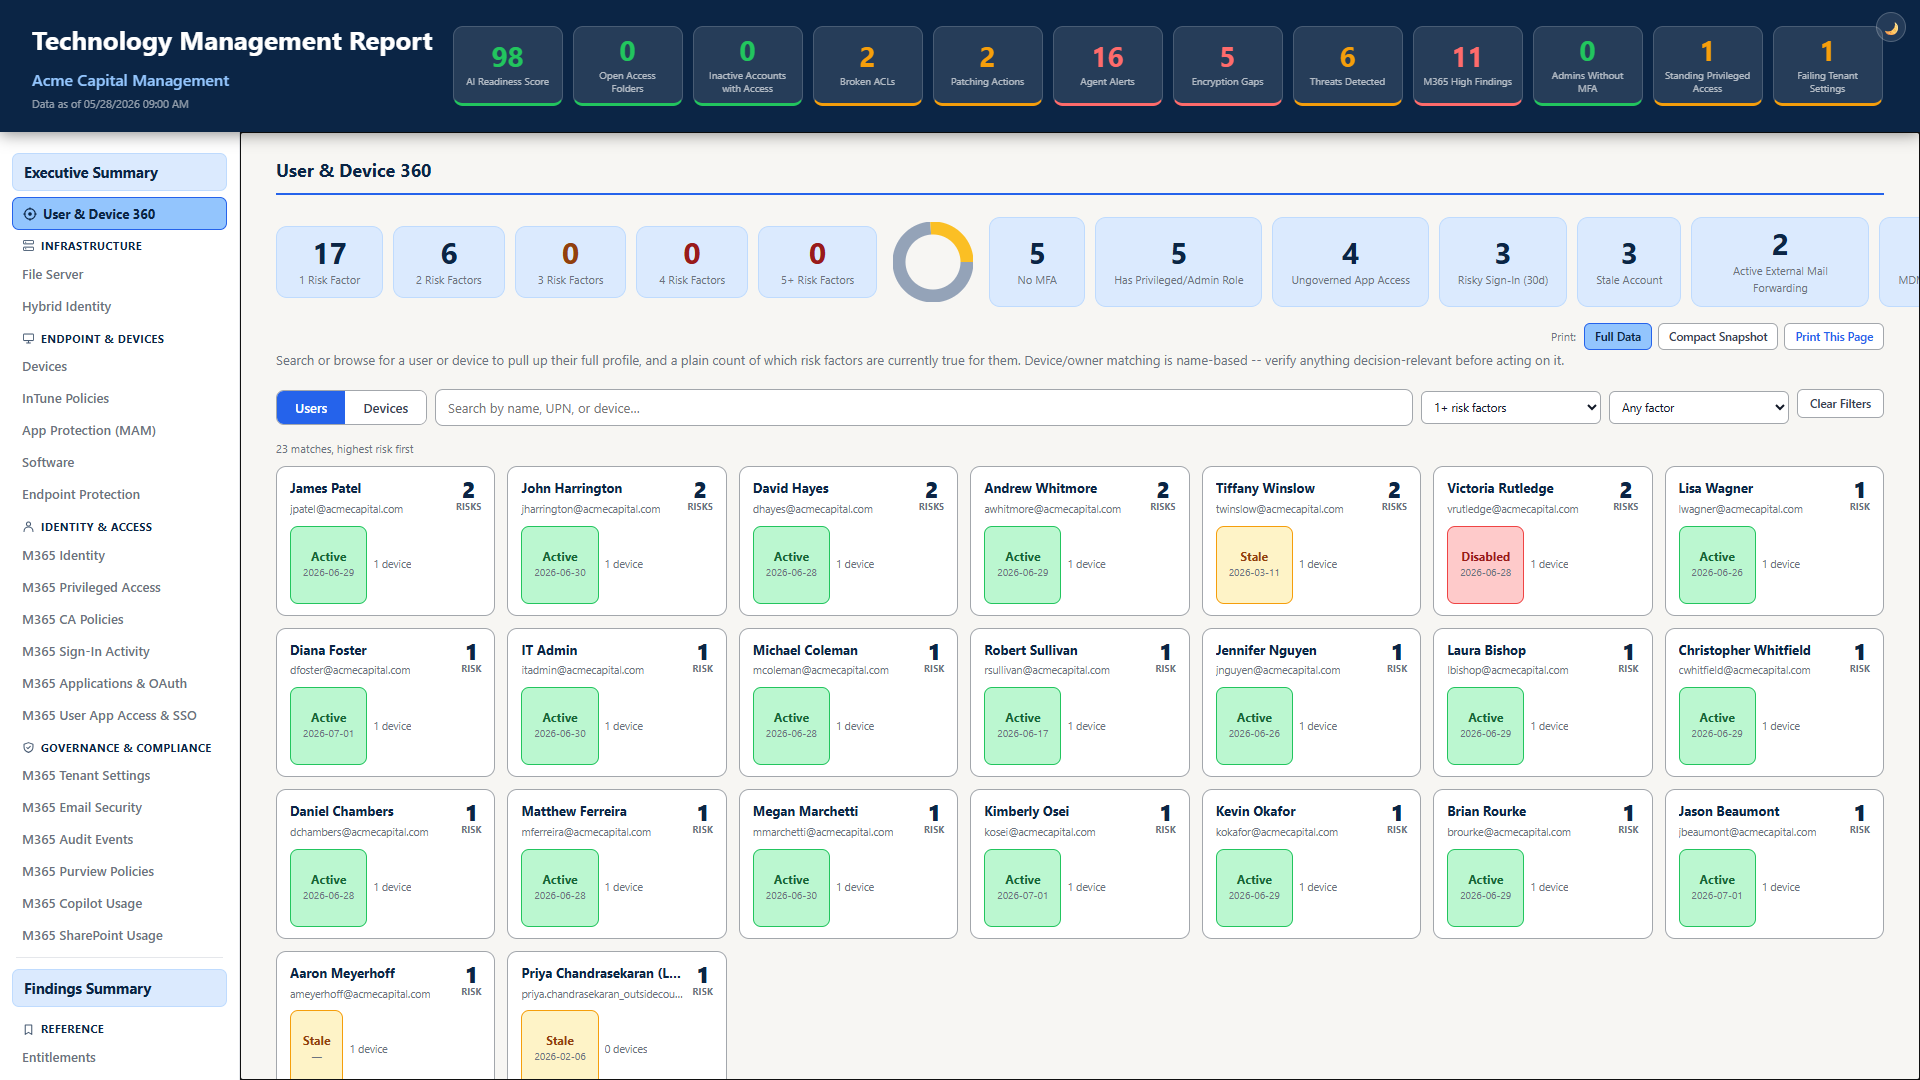Screen dimensions: 1920x1080
Task: Open M365 Copilot Usage
Action: pos(82,904)
